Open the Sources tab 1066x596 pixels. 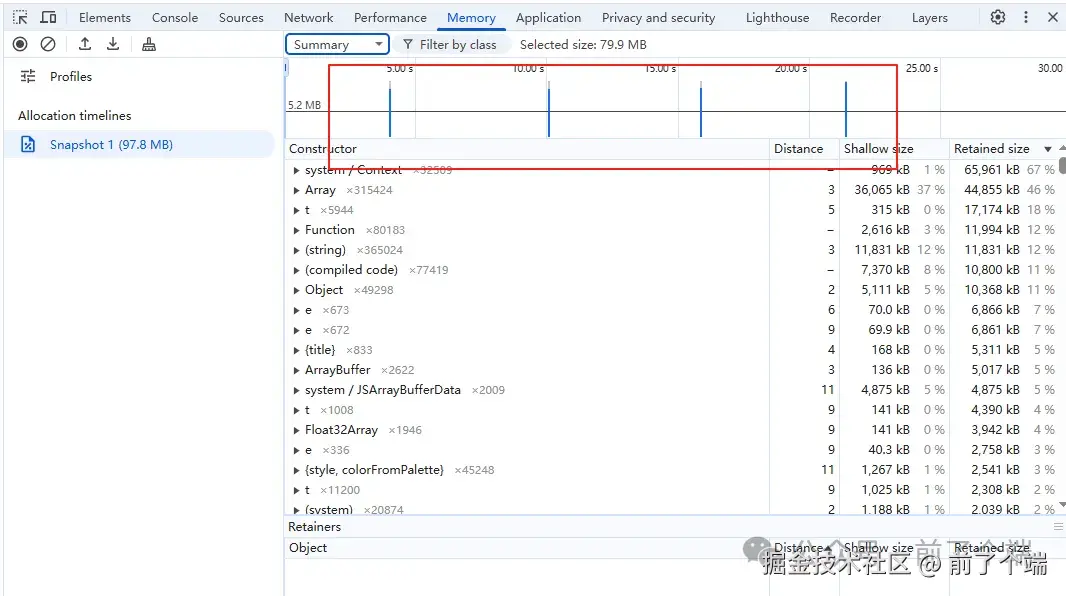click(x=241, y=18)
